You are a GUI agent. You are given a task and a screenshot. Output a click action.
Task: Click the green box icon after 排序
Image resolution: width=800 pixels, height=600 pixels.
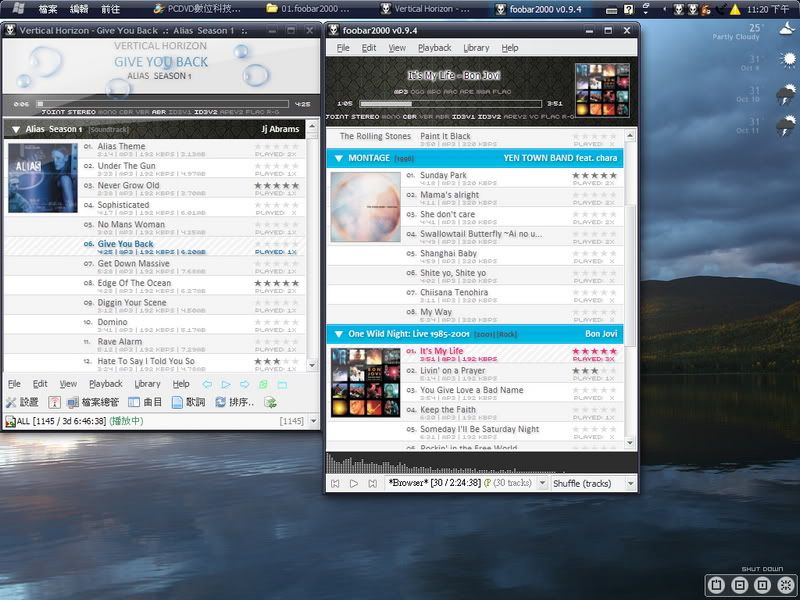tap(270, 403)
